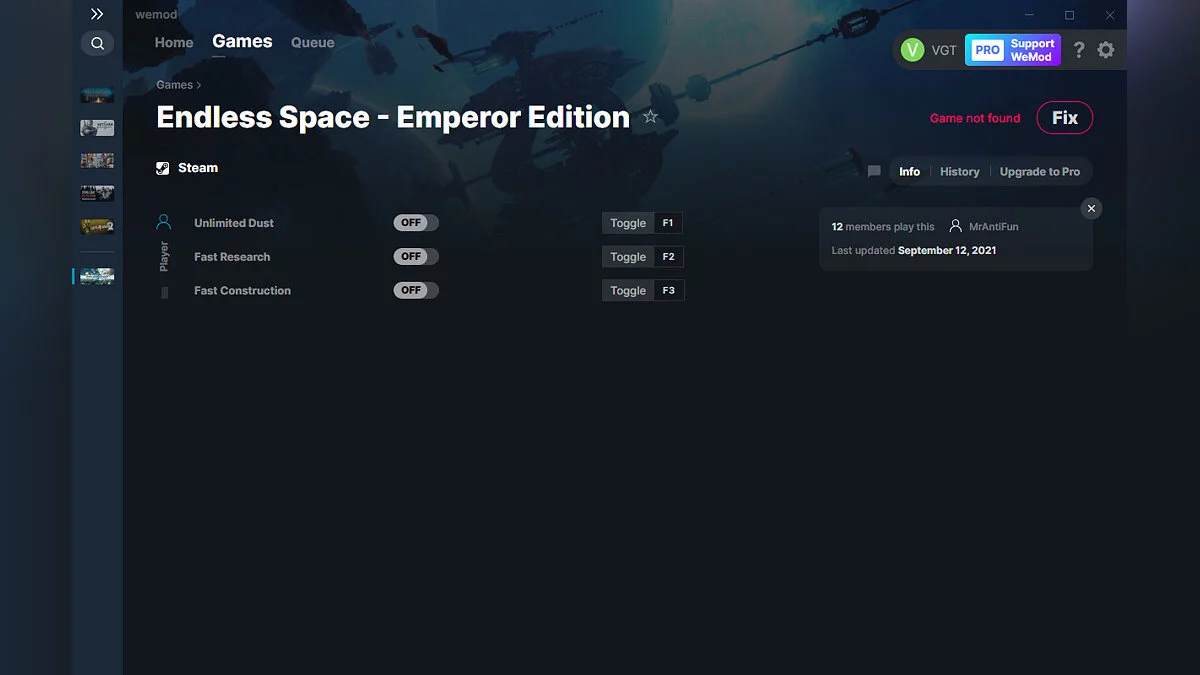
Task: Open the feedback speech bubble icon
Action: point(873,171)
